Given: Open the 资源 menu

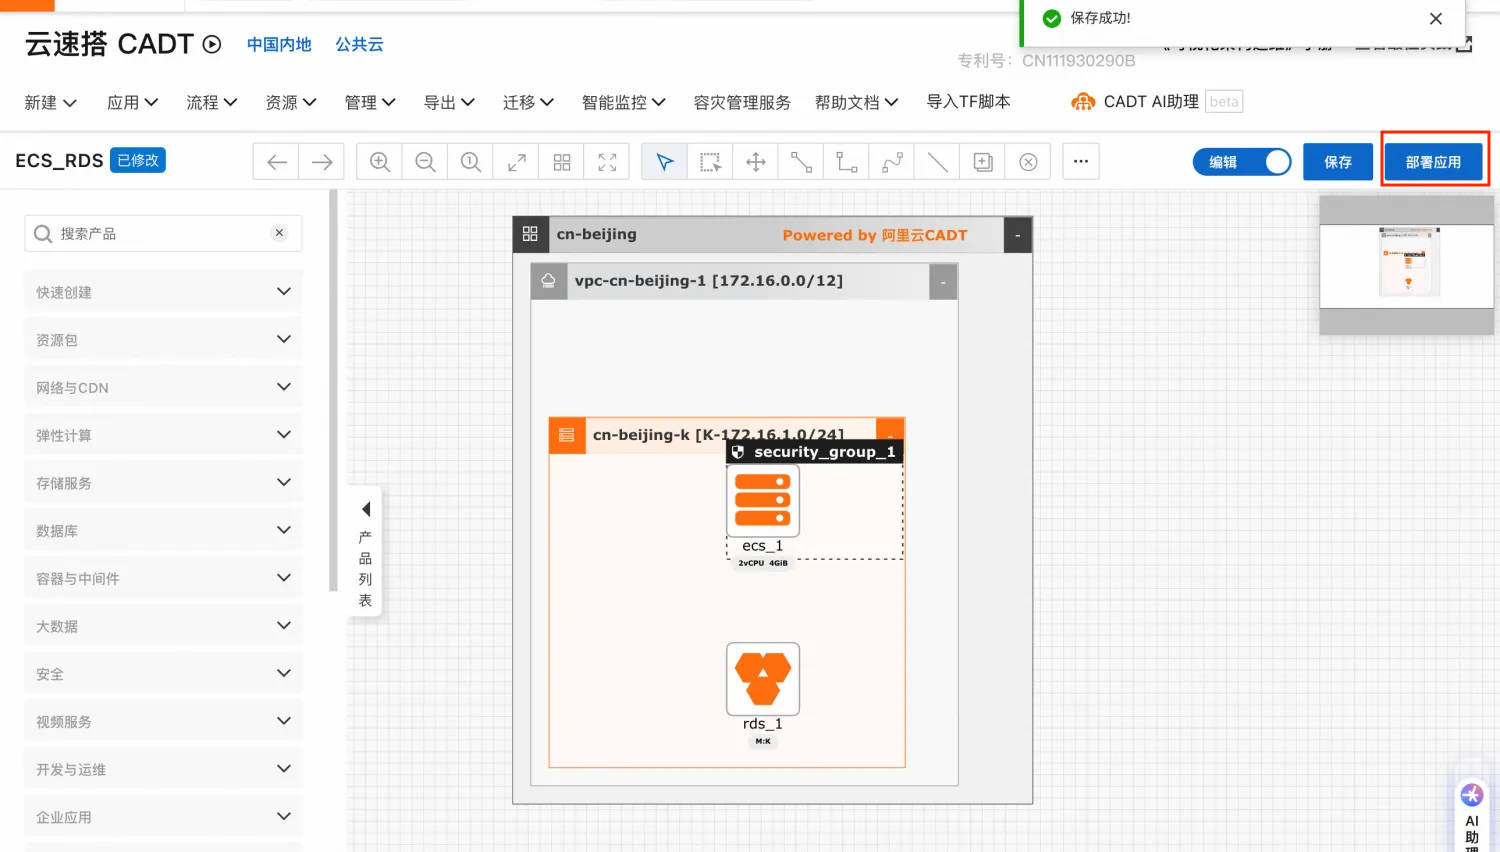Looking at the screenshot, I should [291, 102].
